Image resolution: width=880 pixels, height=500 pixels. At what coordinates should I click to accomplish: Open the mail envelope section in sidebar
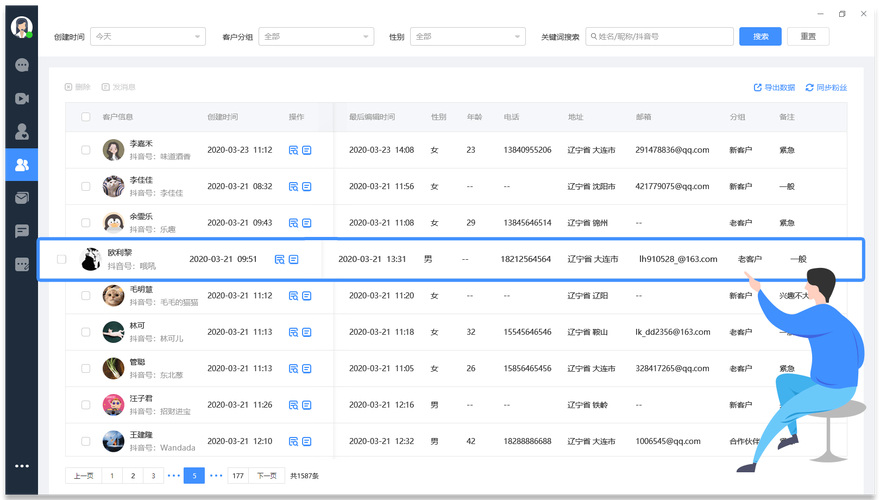tap(22, 198)
